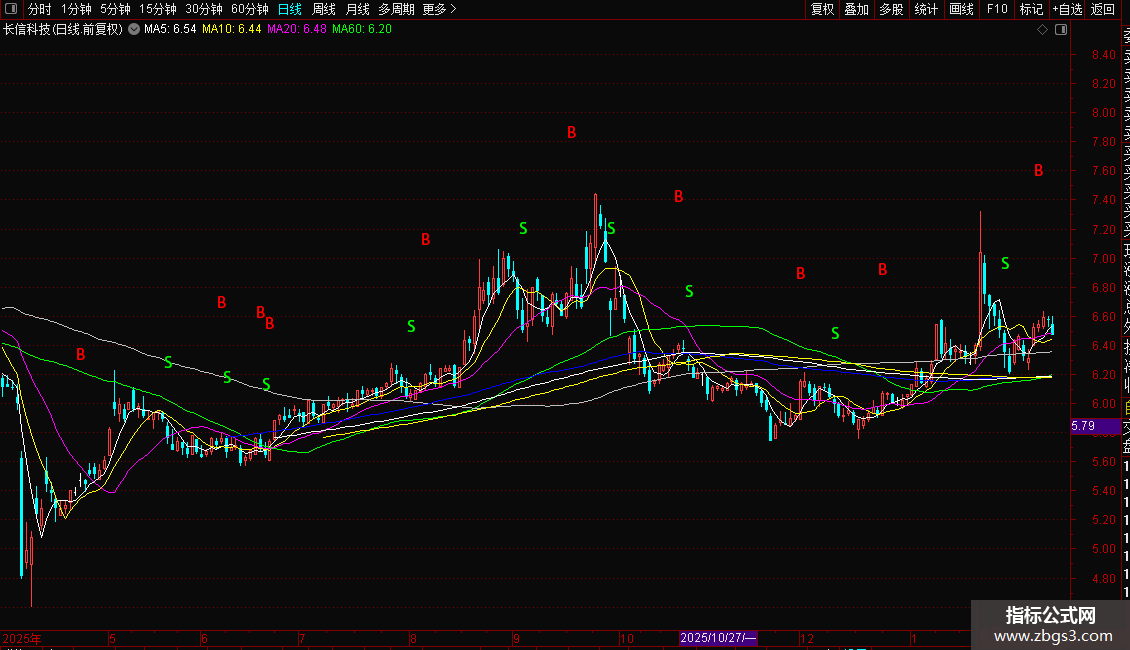Switch to 月线 monthly chart
The height and width of the screenshot is (650, 1130).
[357, 9]
